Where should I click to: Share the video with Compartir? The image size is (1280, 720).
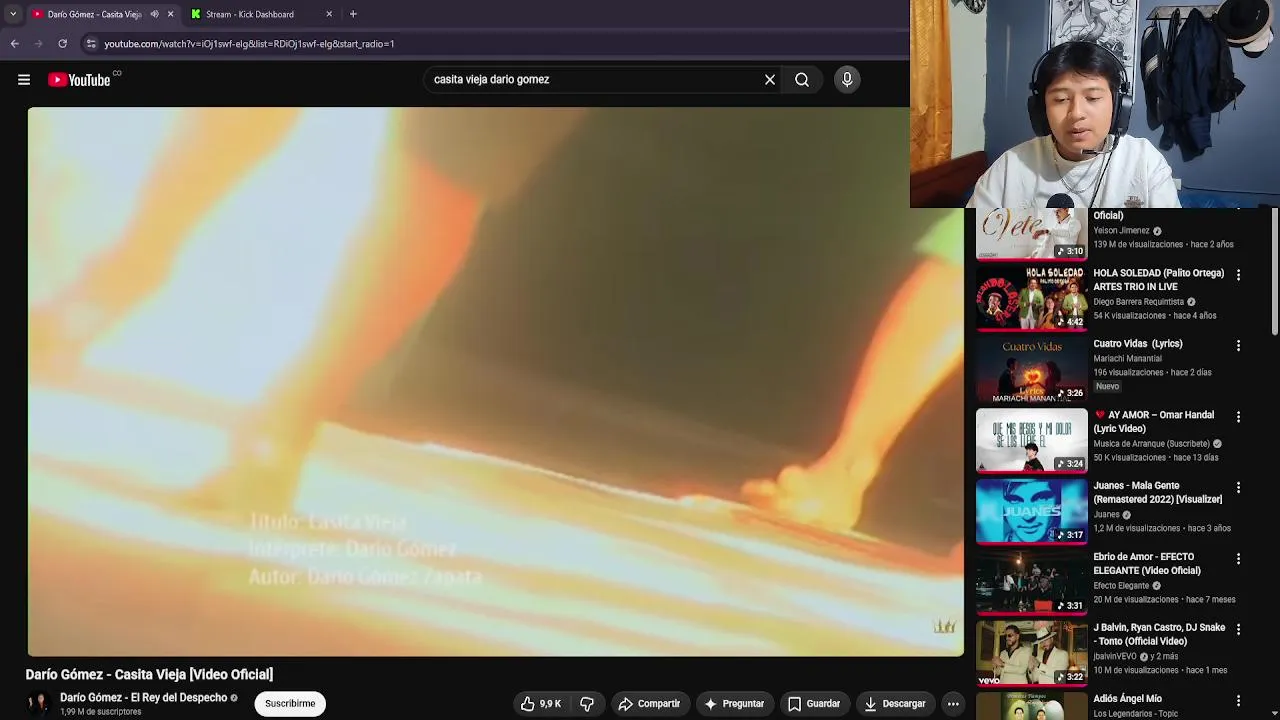coord(649,704)
